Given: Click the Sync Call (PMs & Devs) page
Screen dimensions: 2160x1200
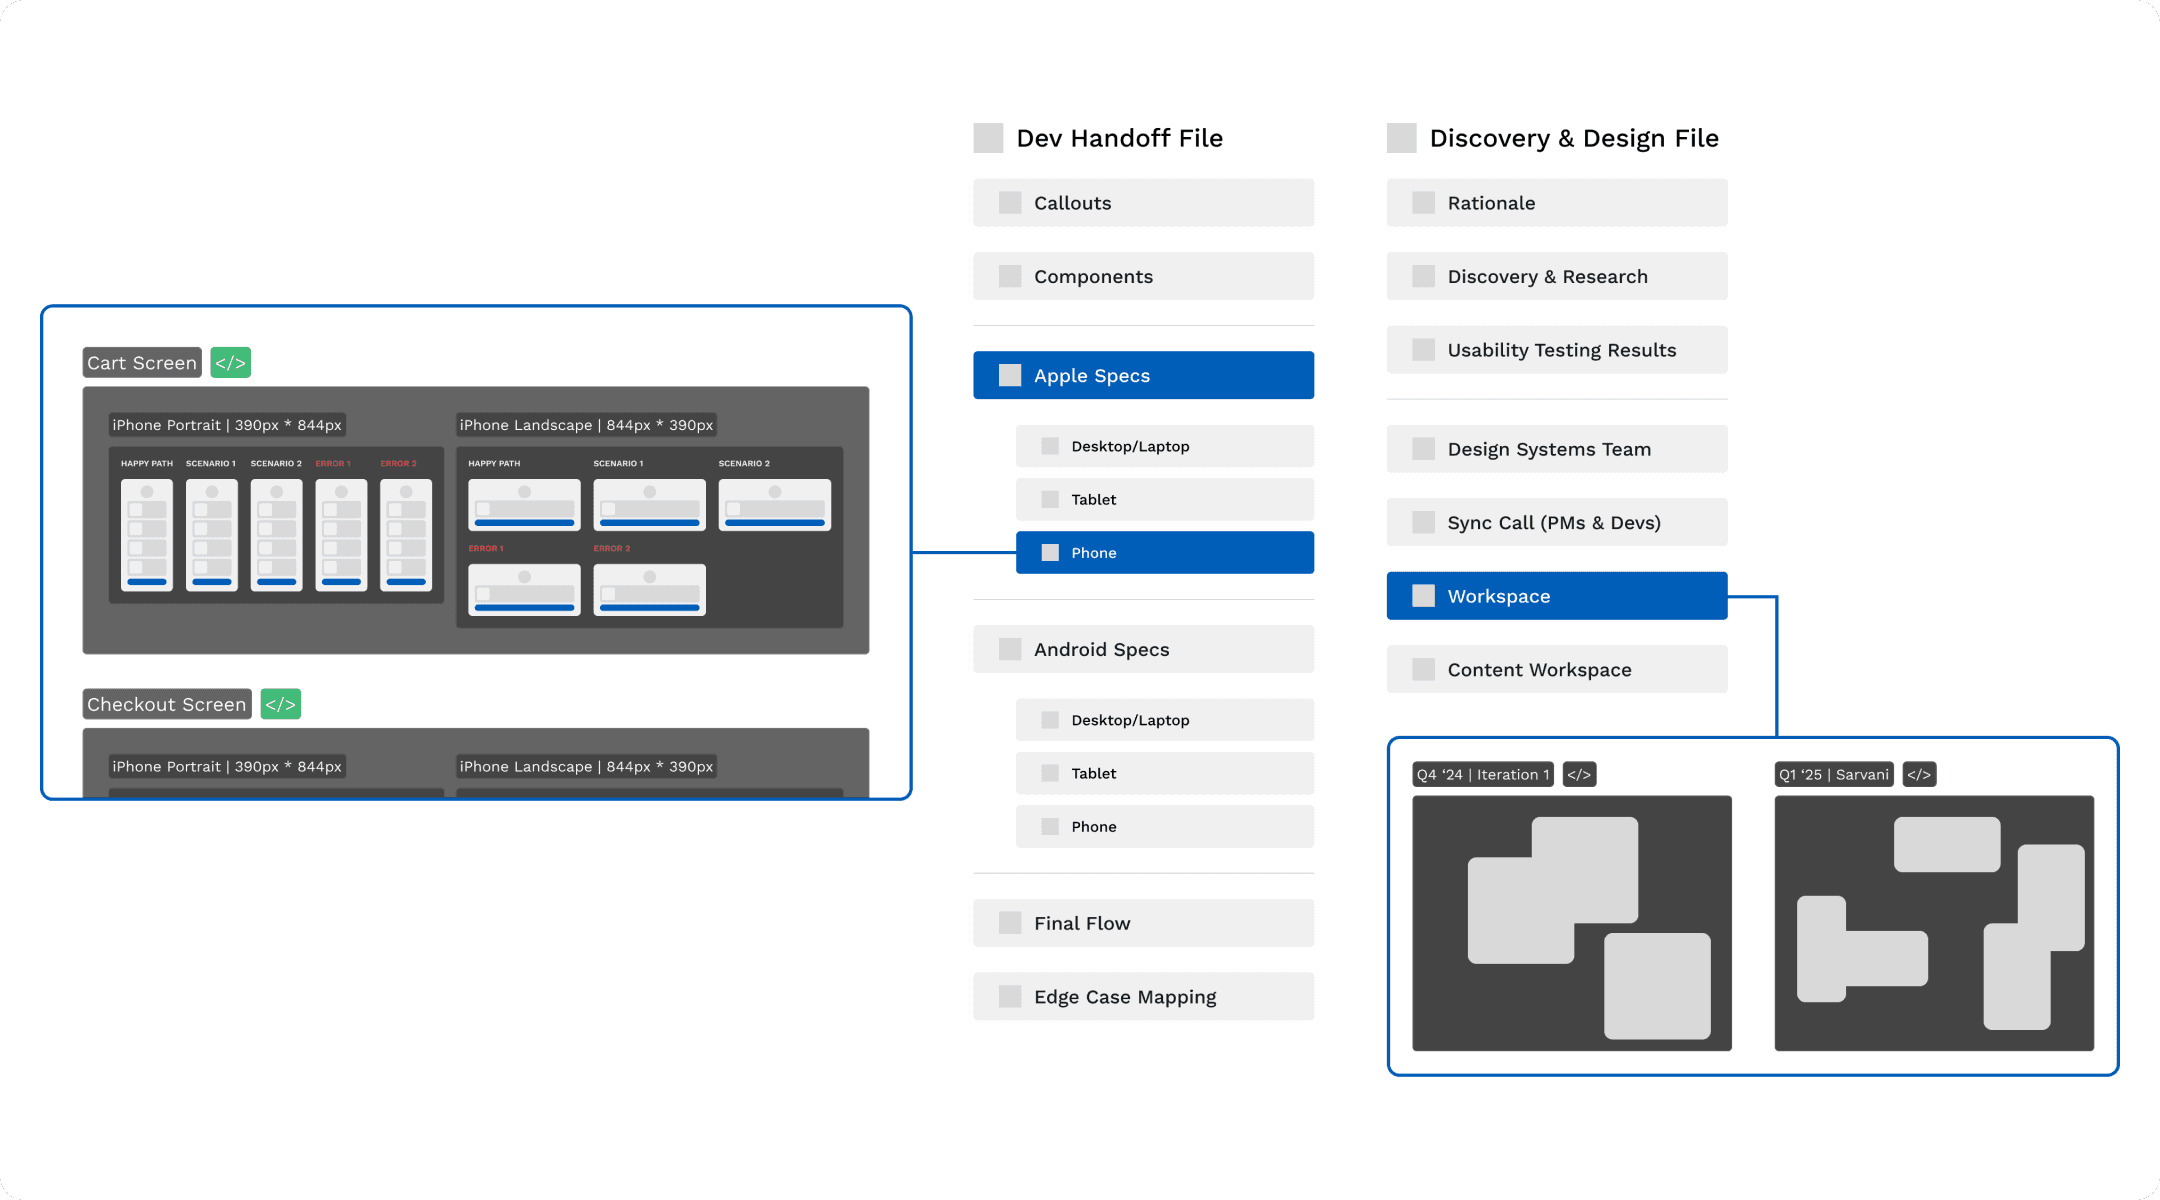Looking at the screenshot, I should 1556,523.
